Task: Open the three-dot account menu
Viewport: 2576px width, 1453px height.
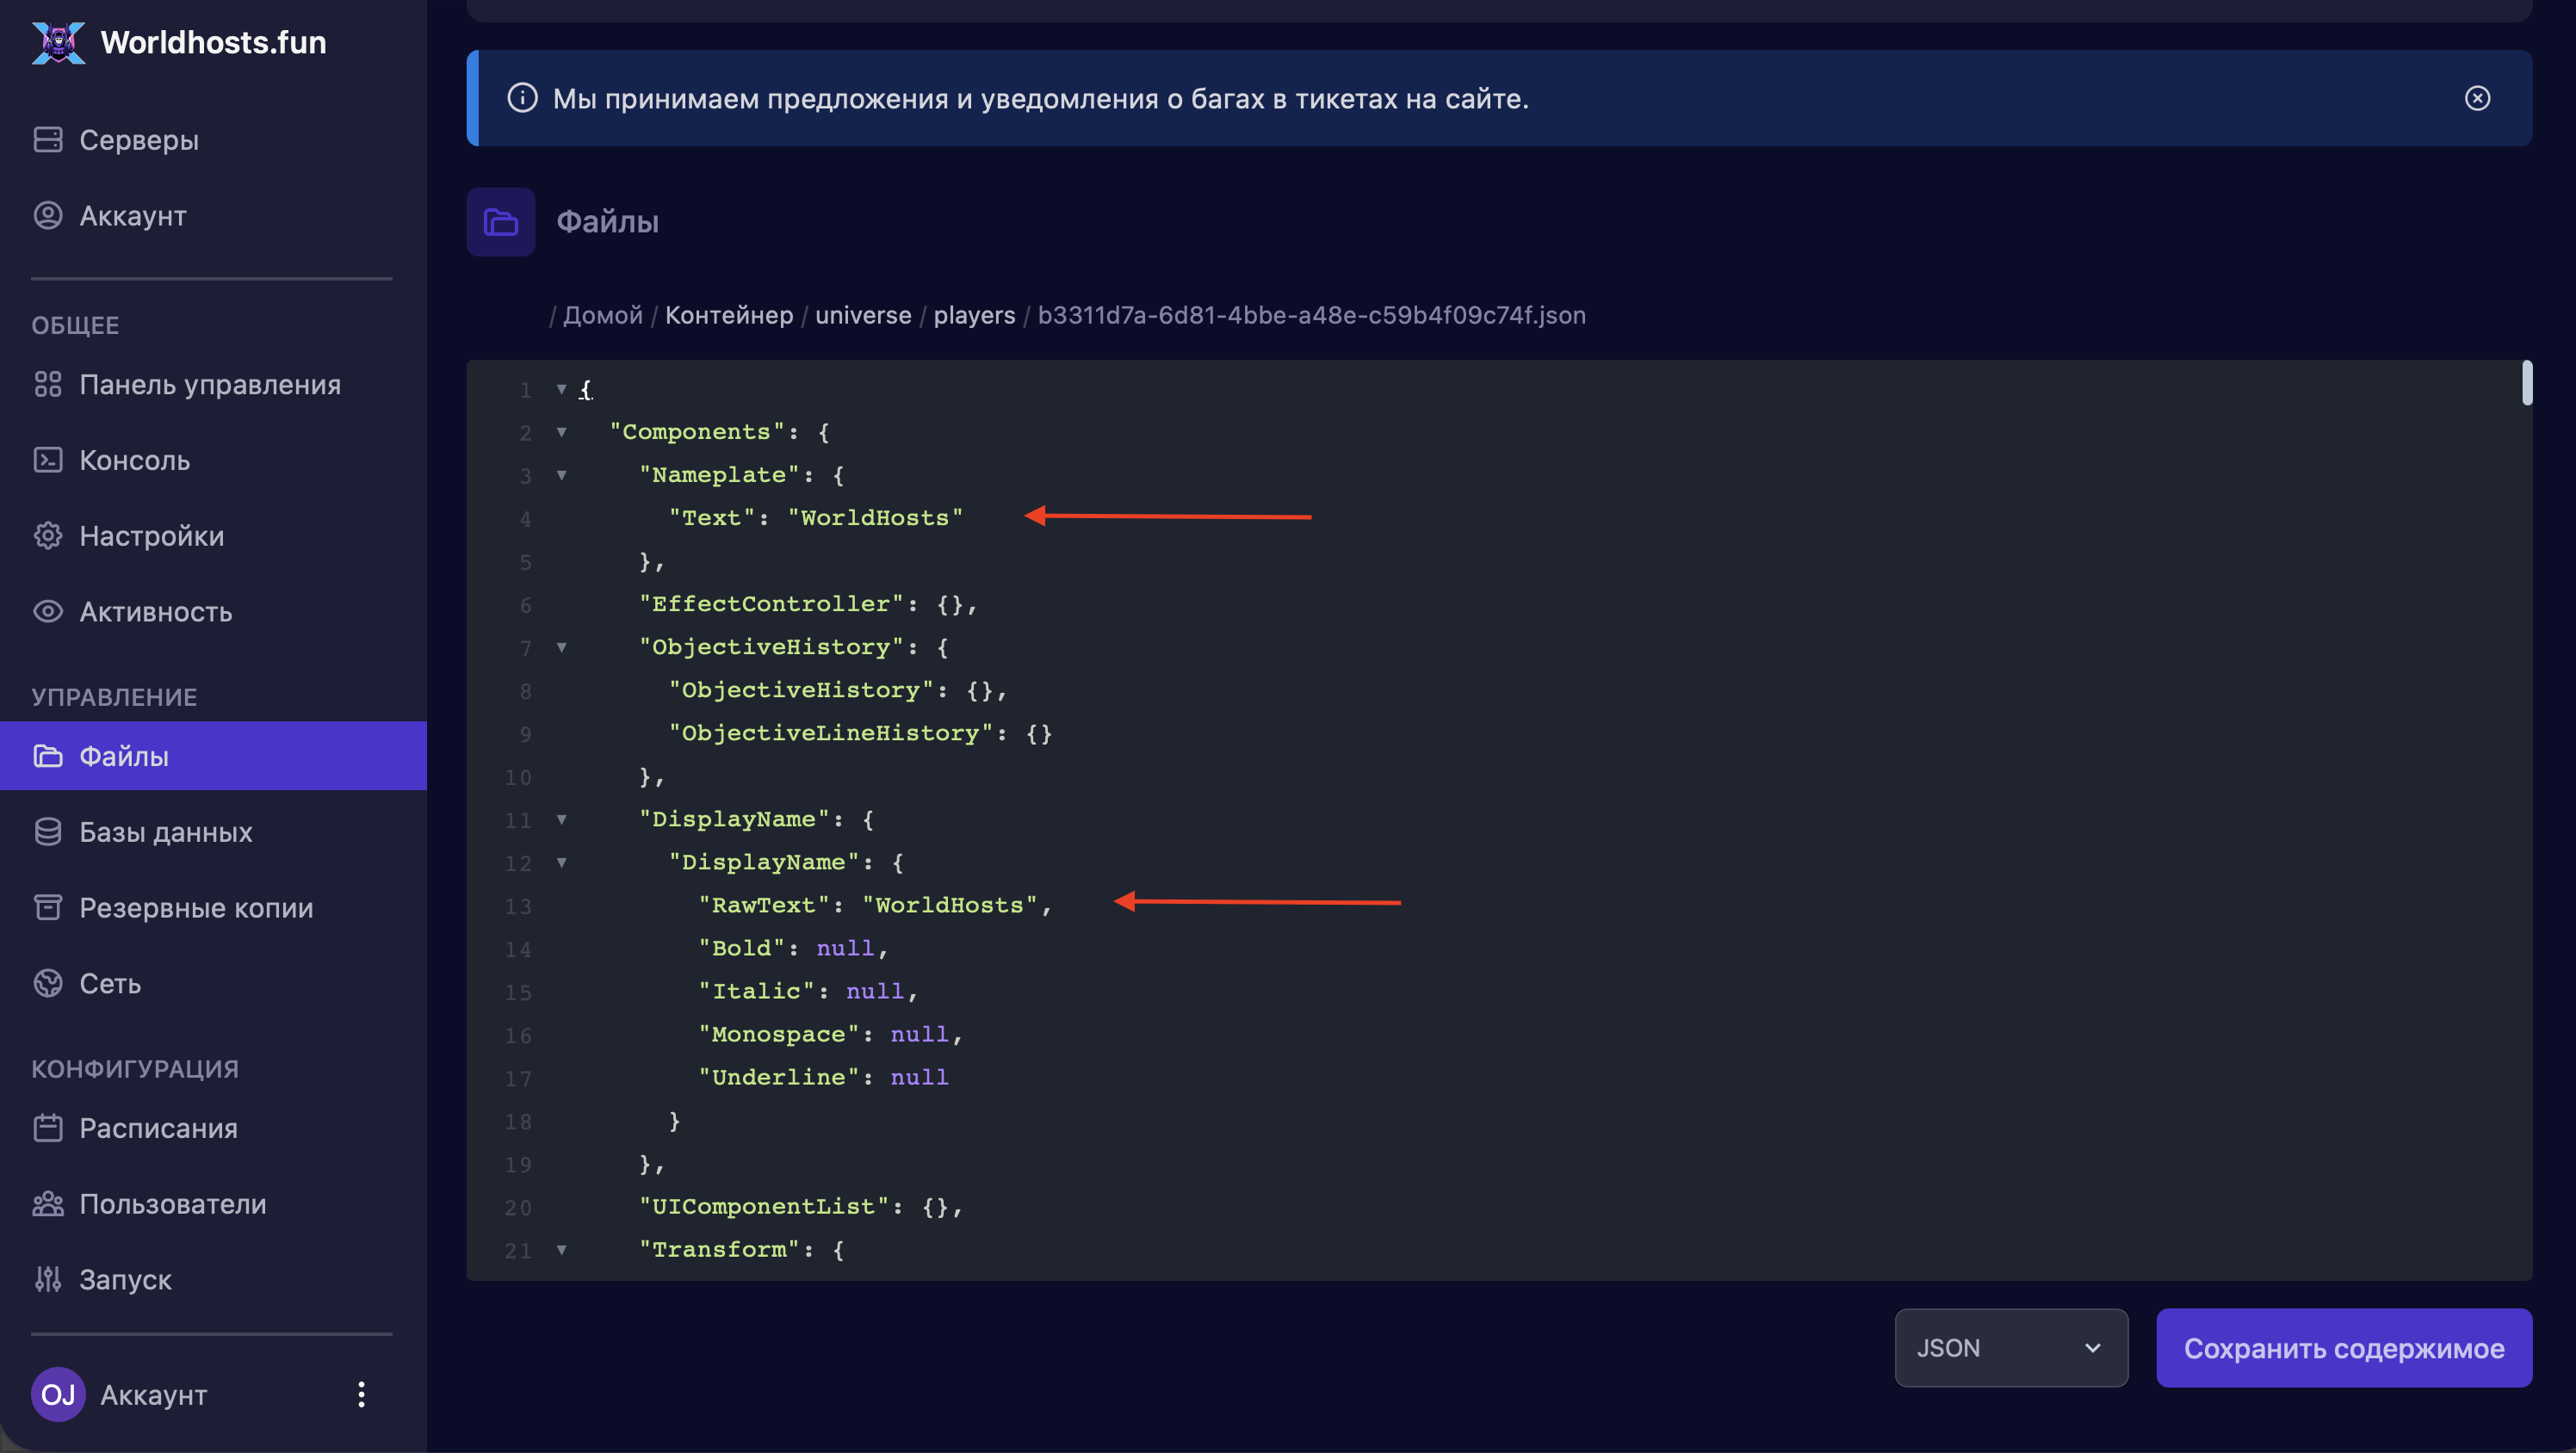Action: [x=361, y=1394]
